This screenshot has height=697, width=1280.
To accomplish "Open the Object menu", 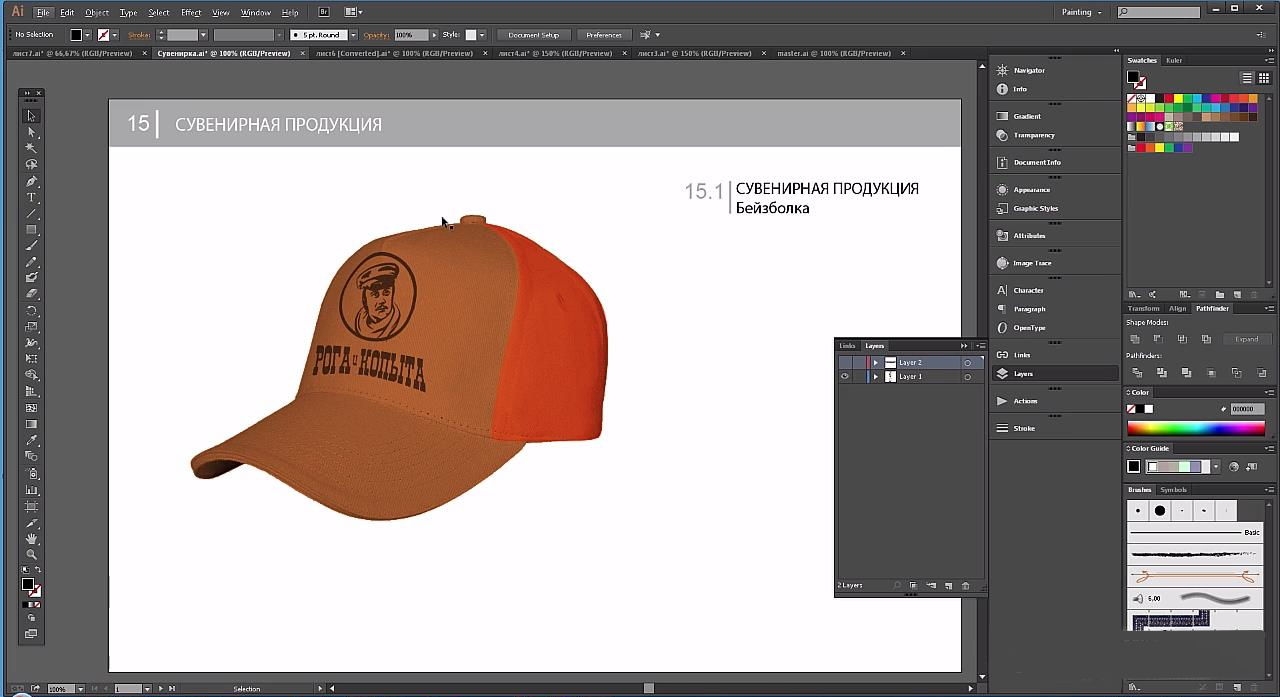I will pyautogui.click(x=97, y=13).
